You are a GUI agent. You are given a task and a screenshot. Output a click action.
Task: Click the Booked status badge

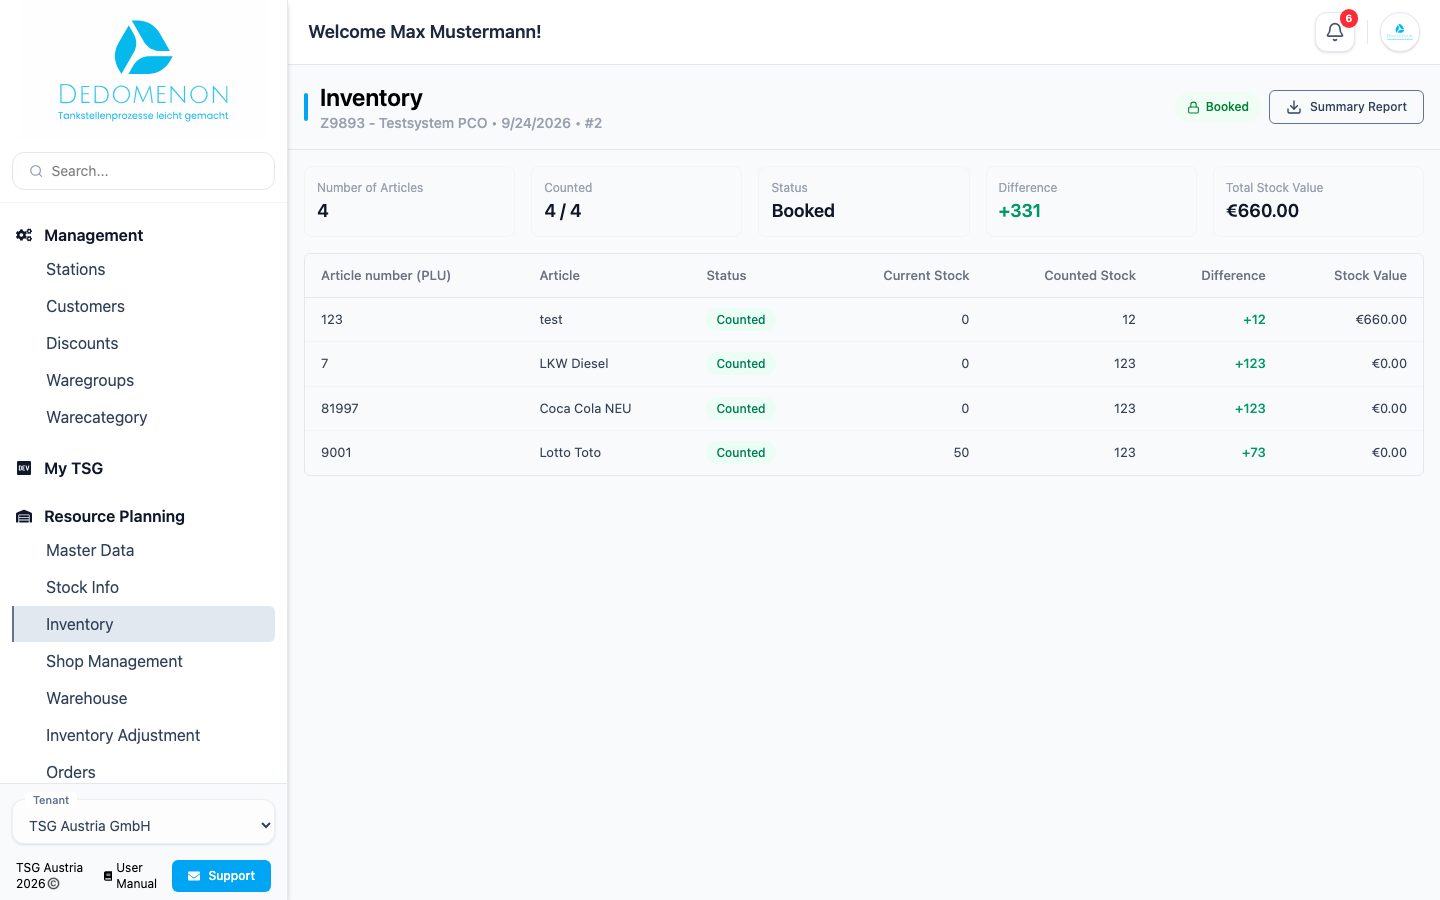click(1218, 107)
